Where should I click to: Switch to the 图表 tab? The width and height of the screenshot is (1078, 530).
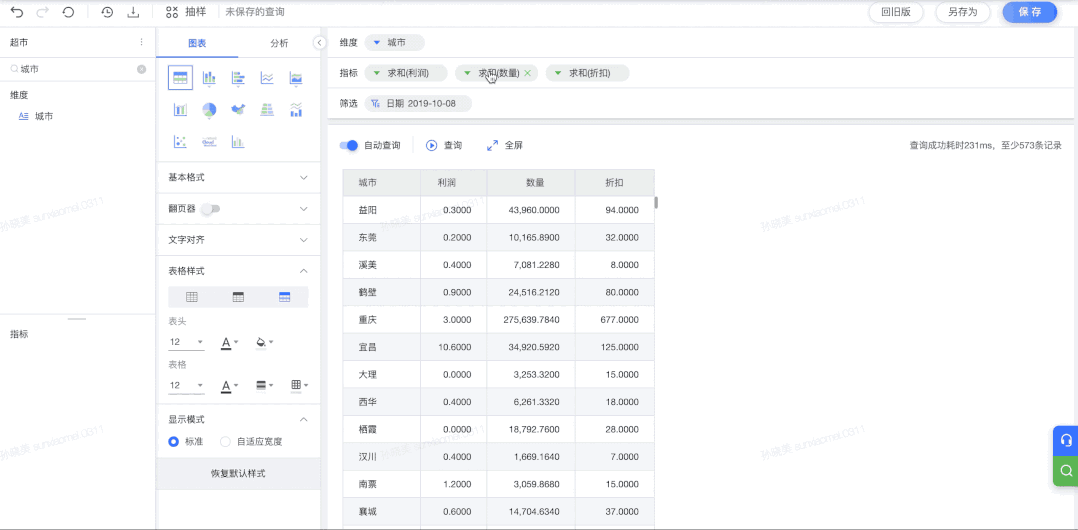tap(197, 43)
